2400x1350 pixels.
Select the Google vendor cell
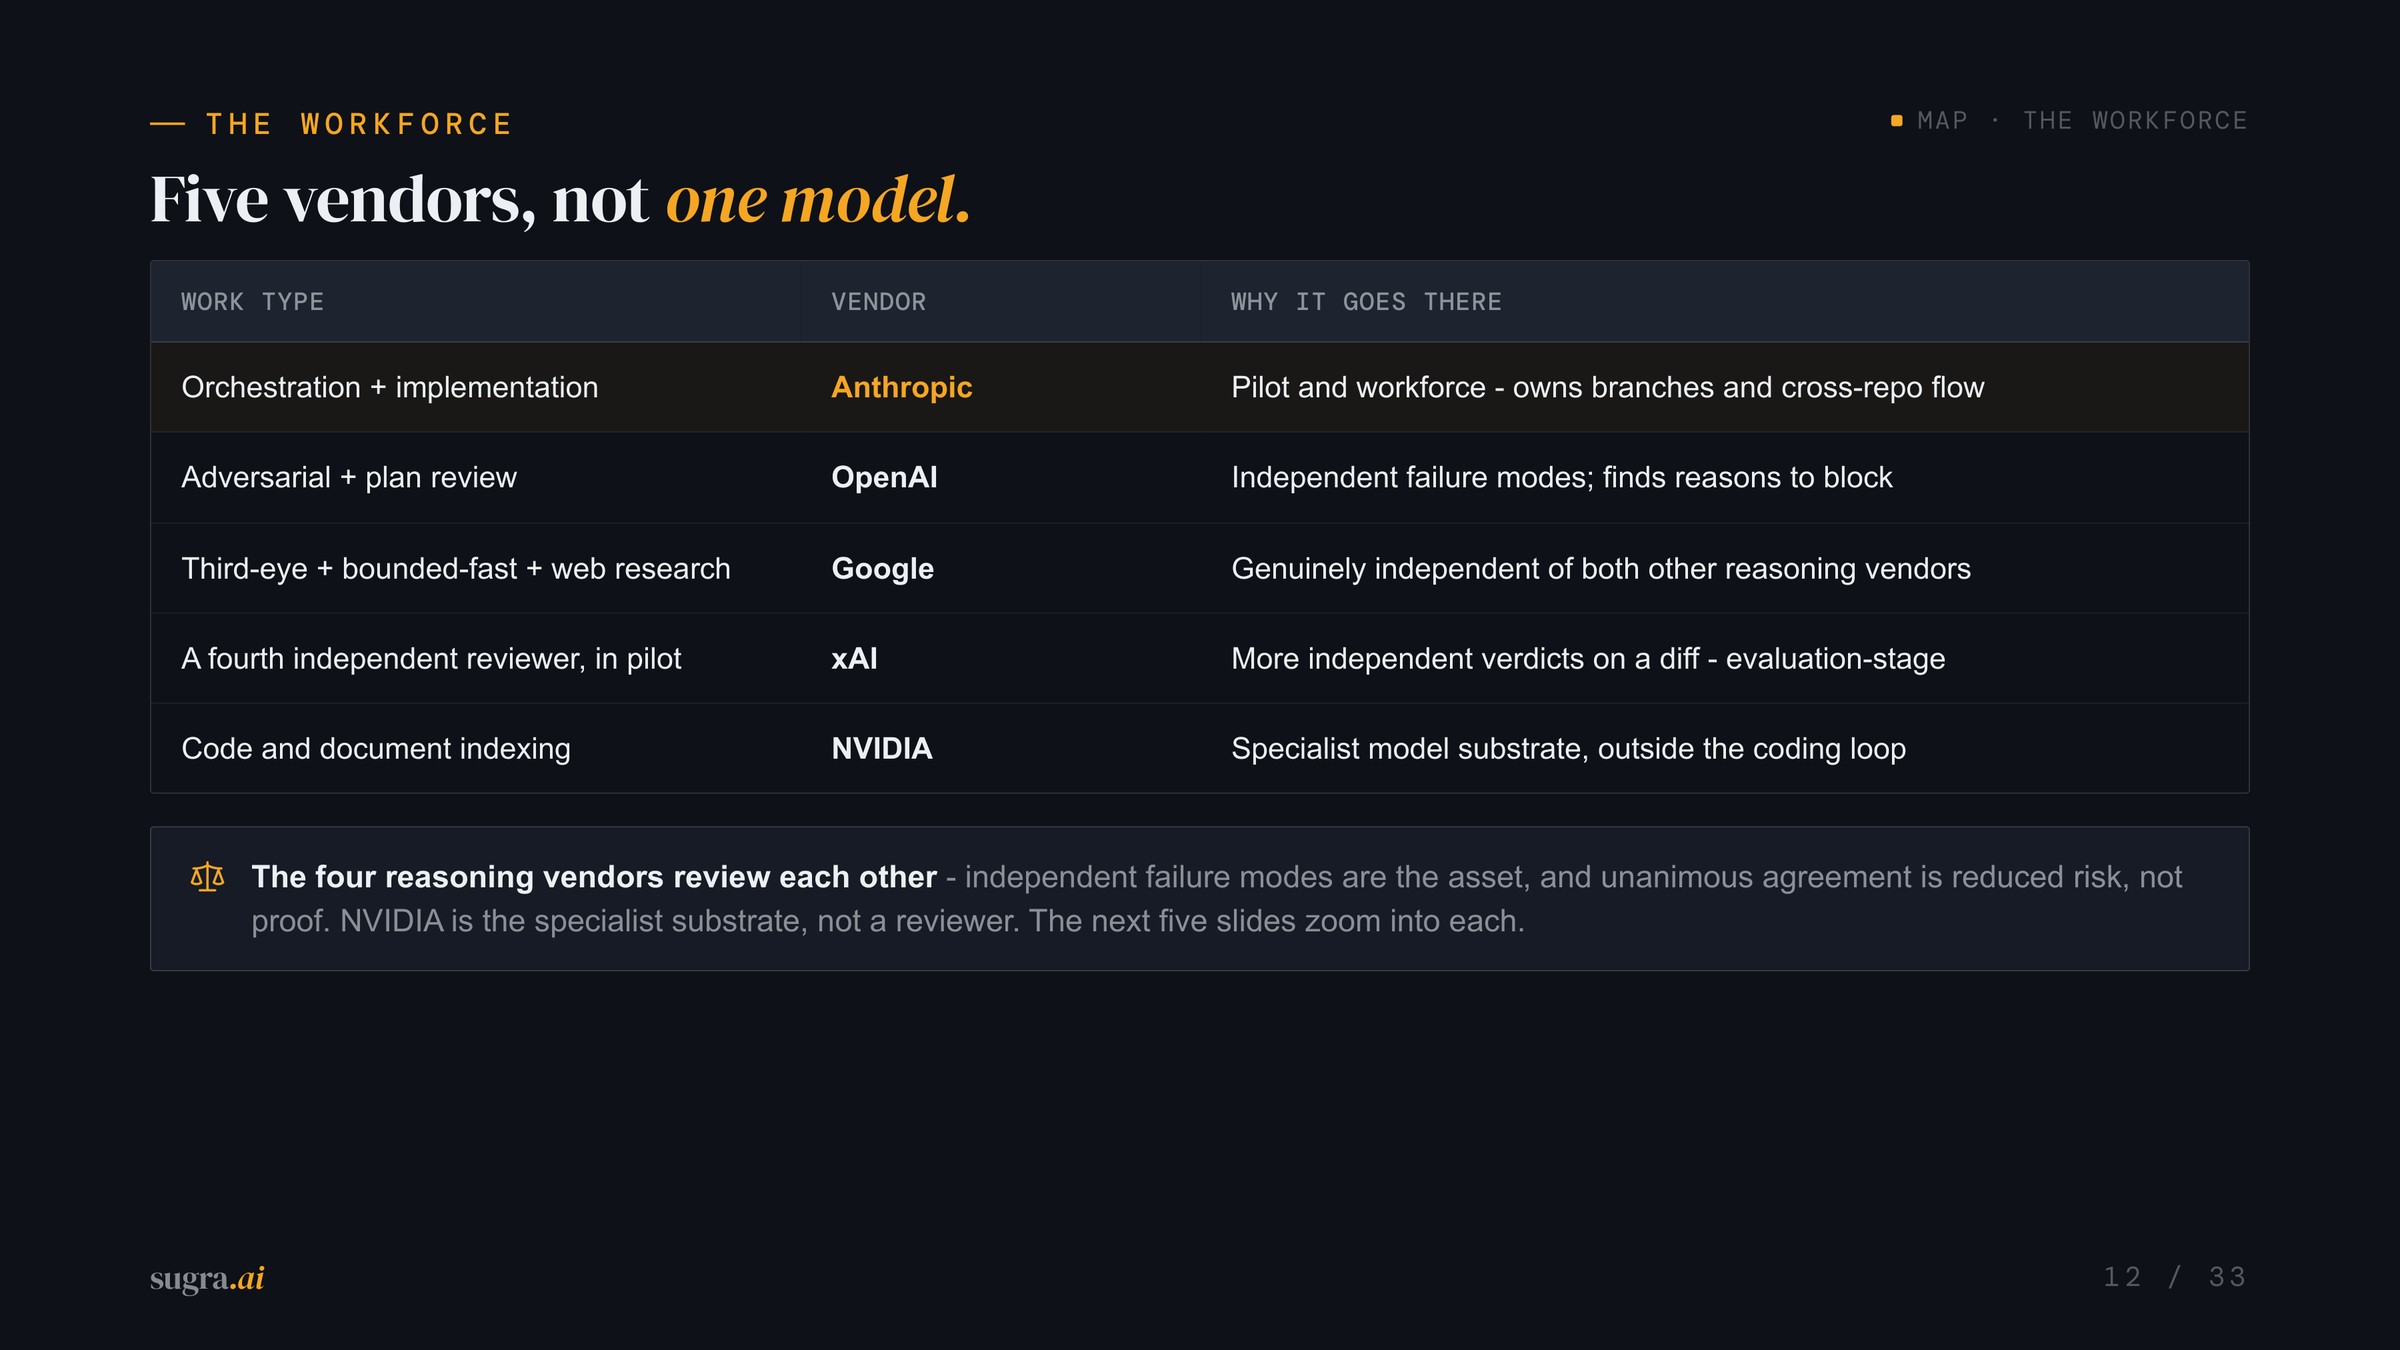[x=1000, y=568]
